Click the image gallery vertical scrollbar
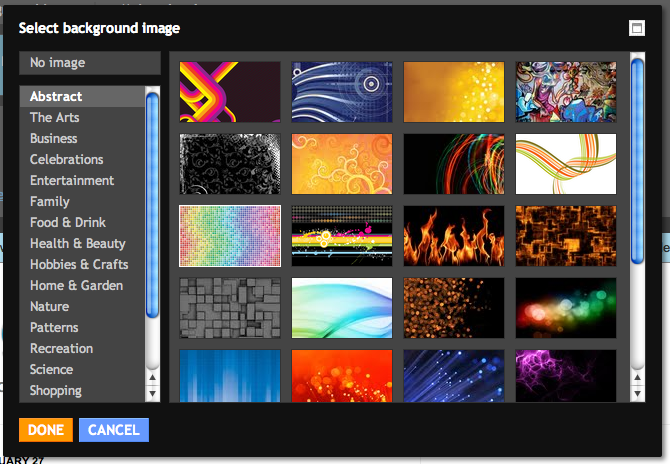This screenshot has width=670, height=464. (637, 160)
